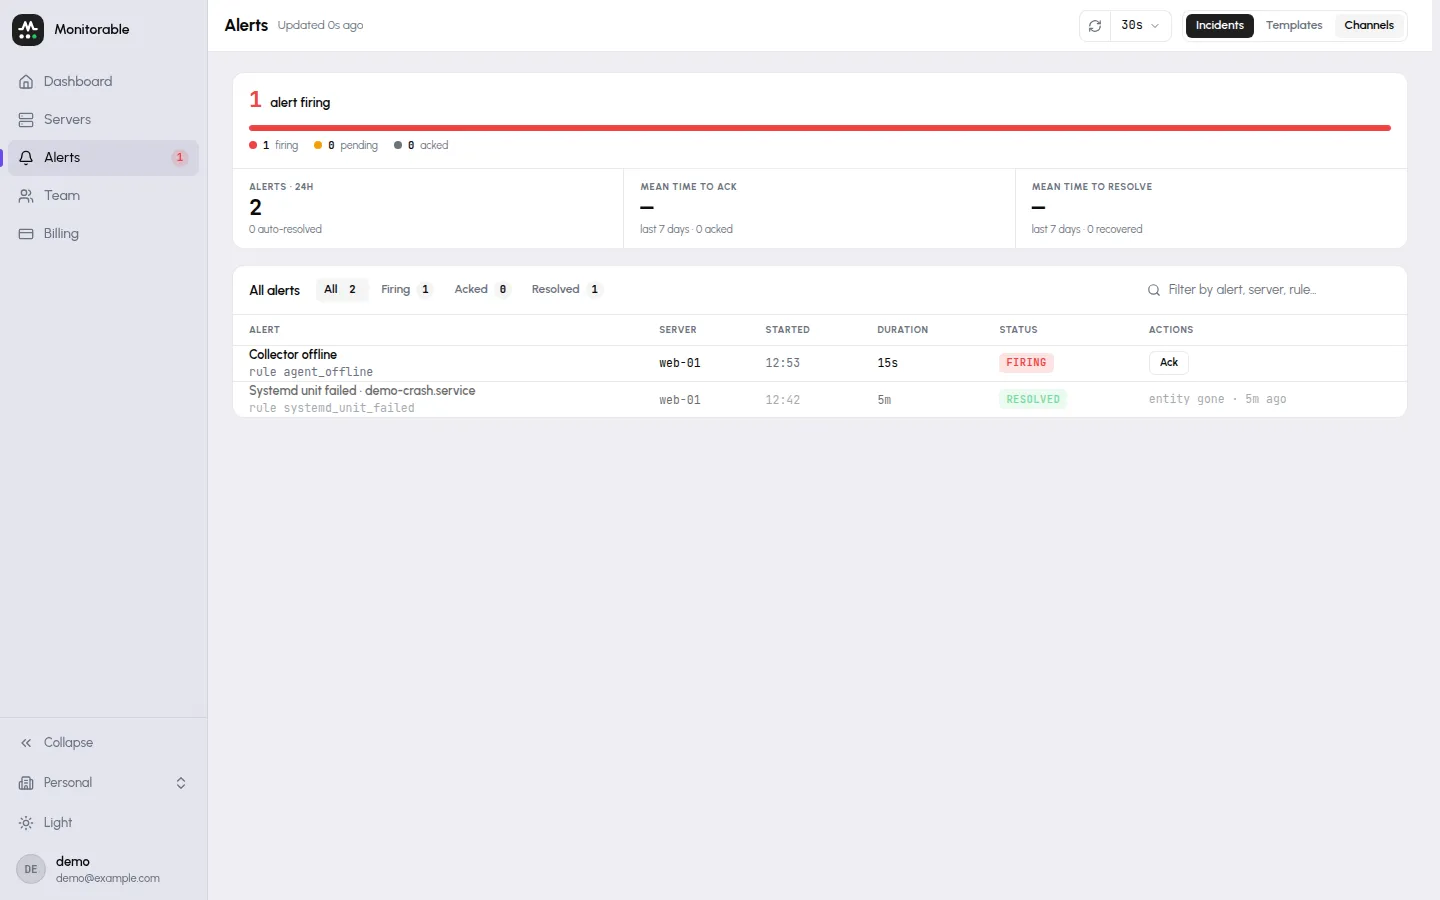Open the Collector offline alert

820,363
